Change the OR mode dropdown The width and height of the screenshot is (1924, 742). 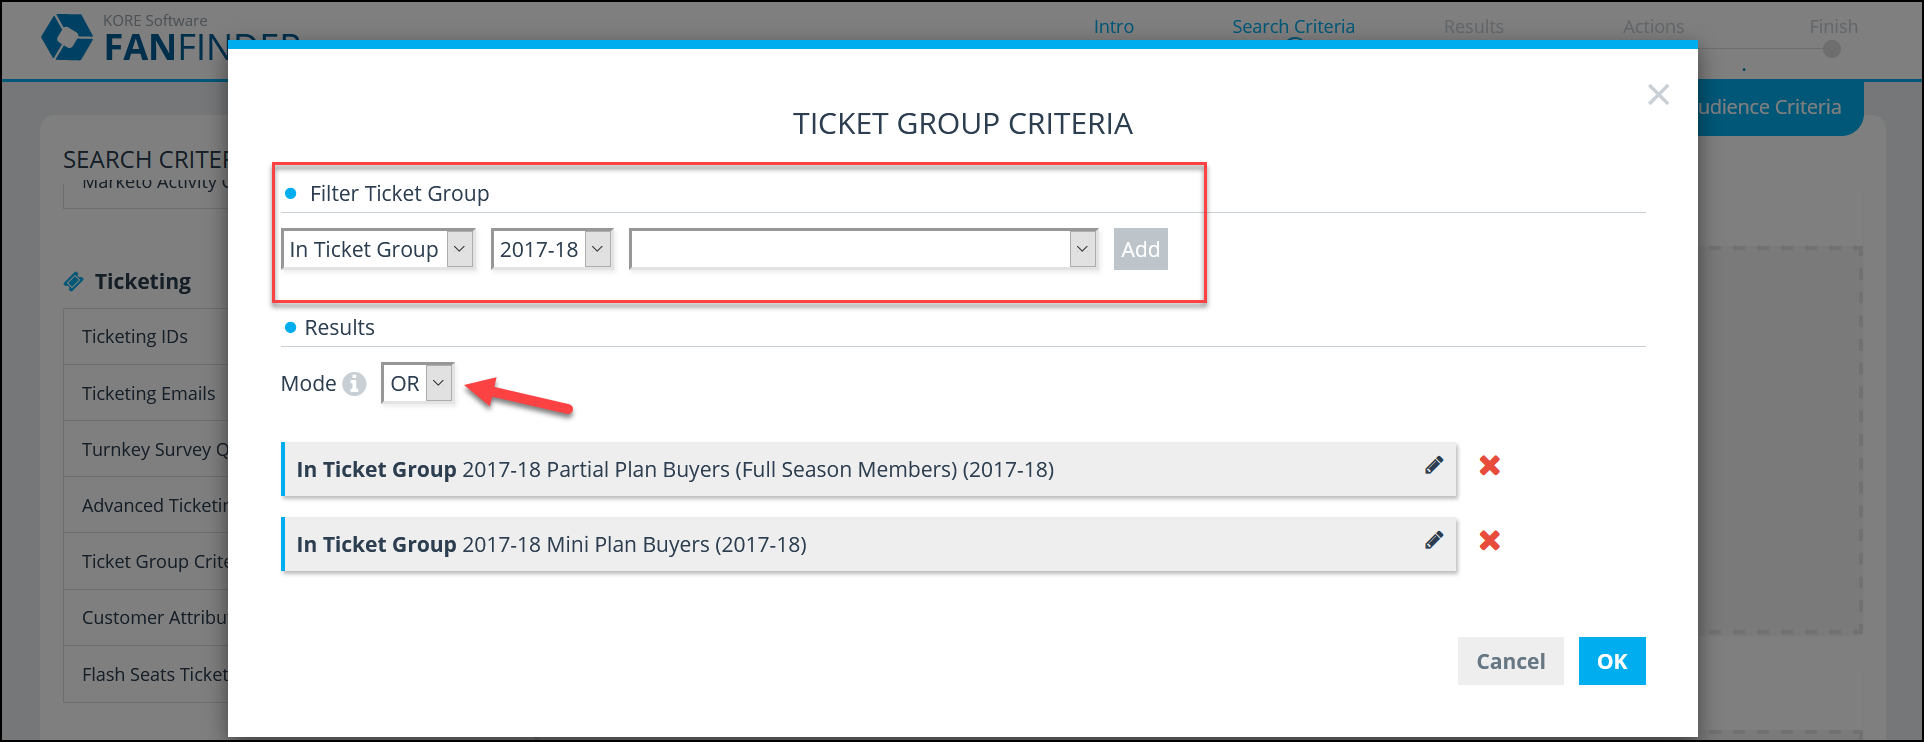click(x=418, y=383)
